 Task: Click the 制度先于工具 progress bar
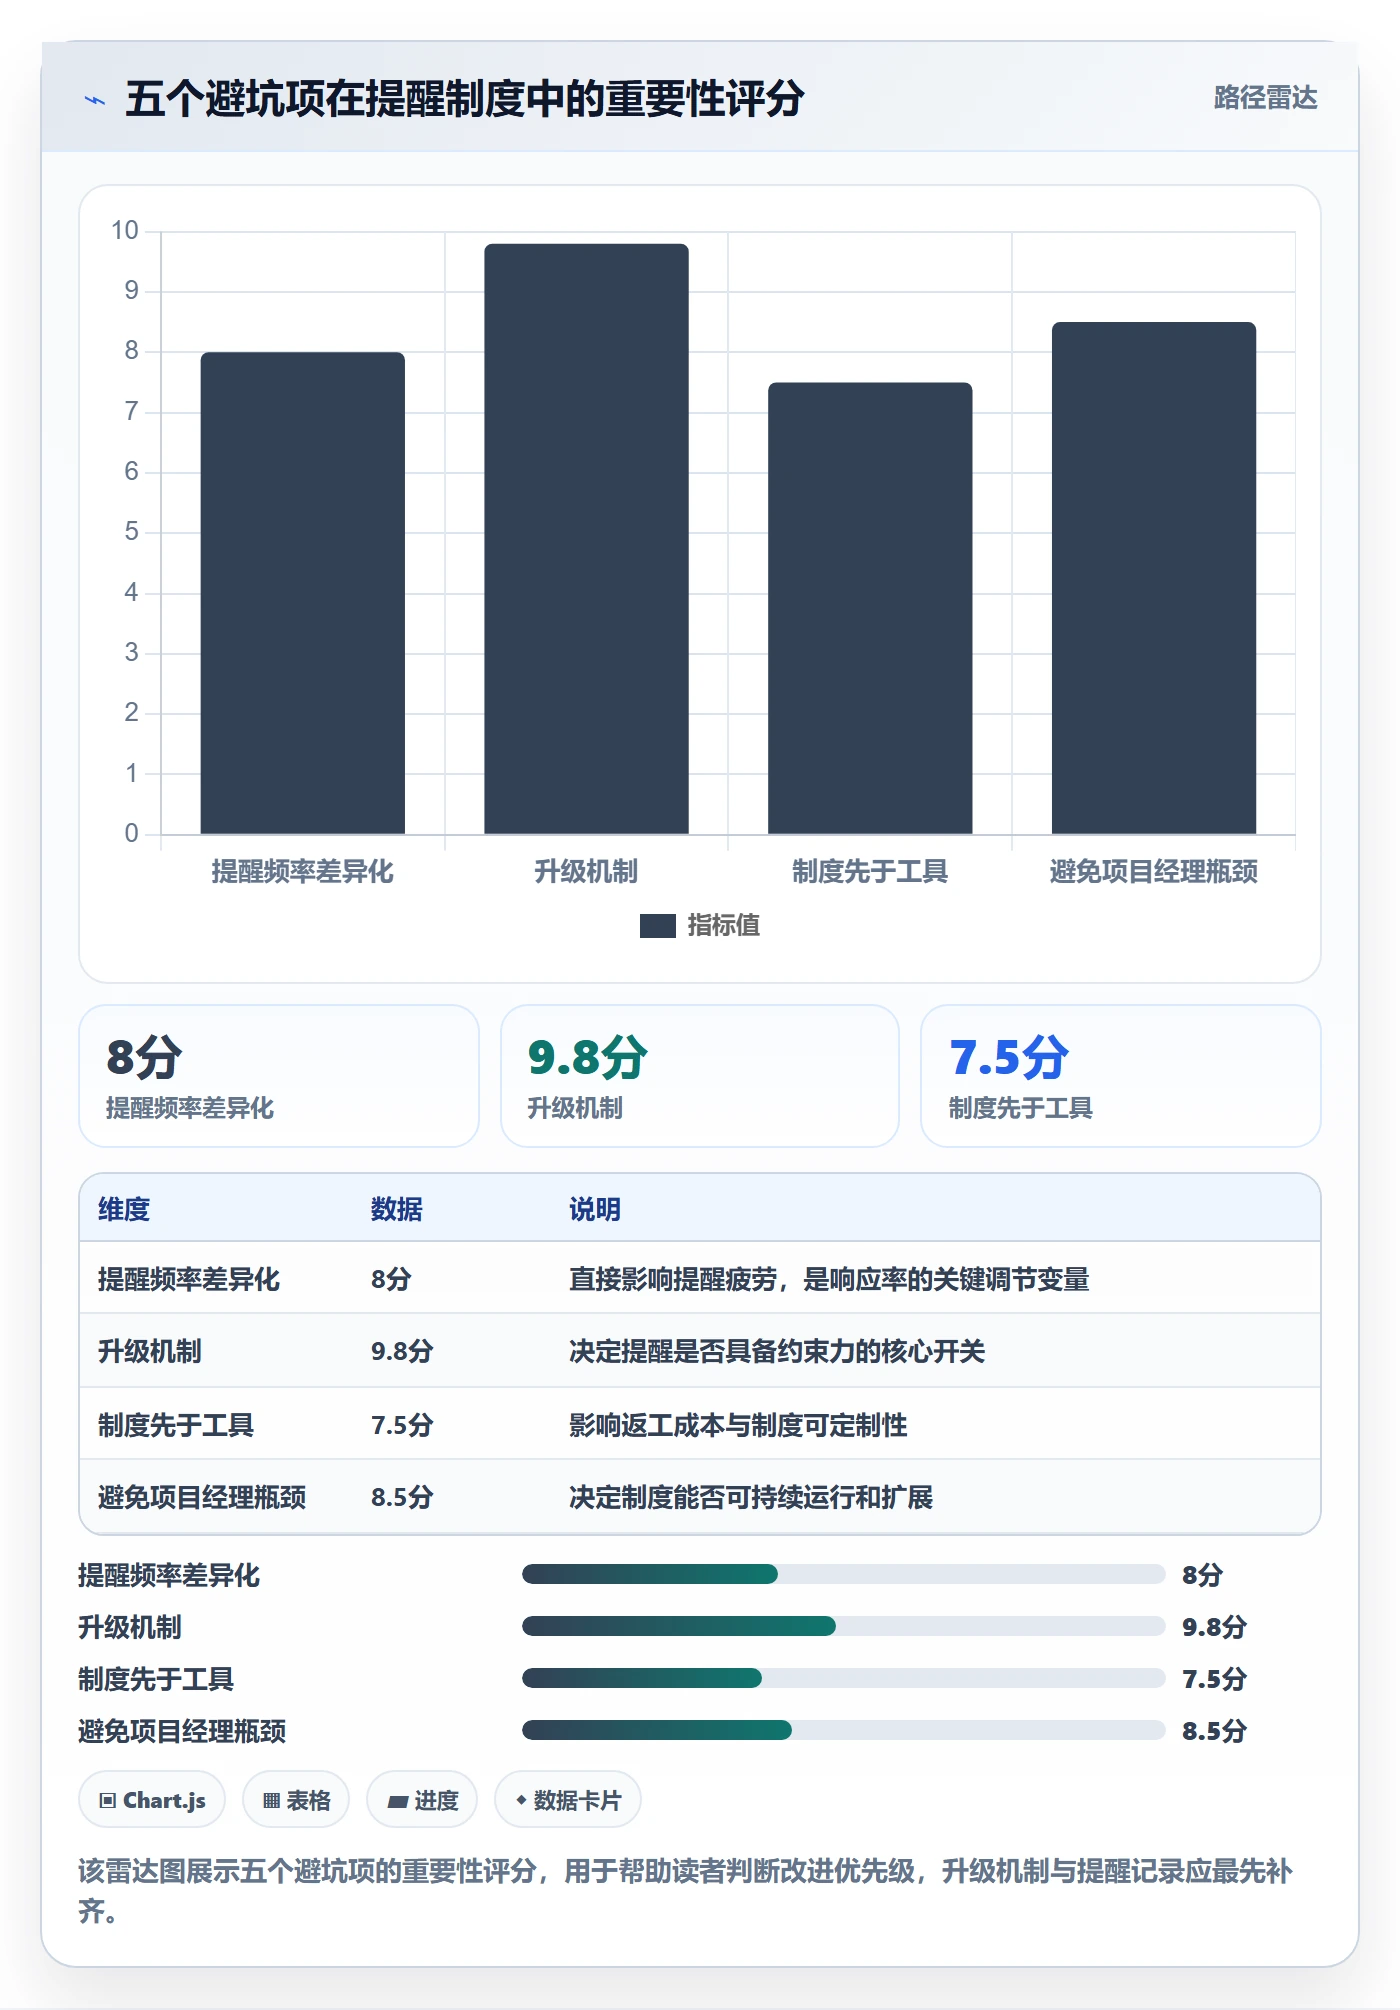pyautogui.click(x=843, y=1678)
